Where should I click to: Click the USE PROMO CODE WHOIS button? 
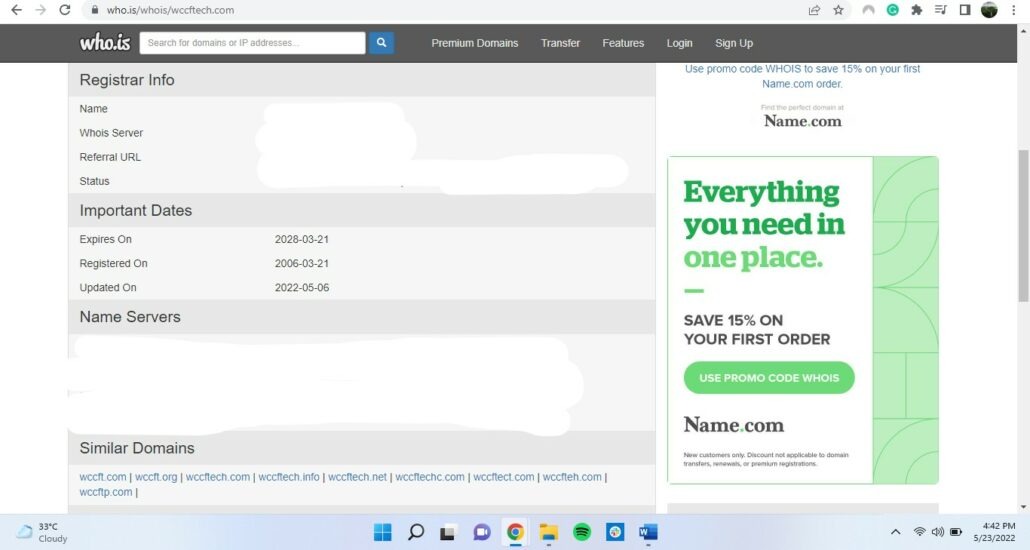[769, 378]
